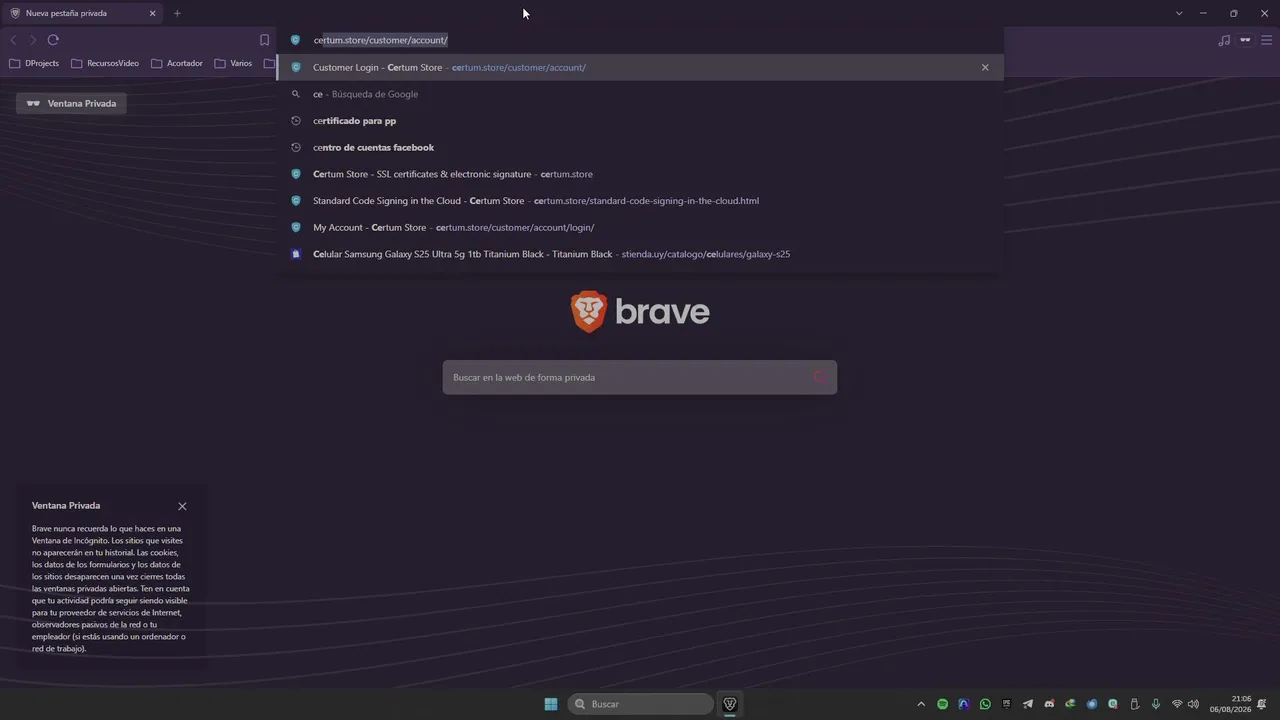Viewport: 1280px width, 720px height.
Task: Click the forward navigation arrow
Action: pyautogui.click(x=32, y=40)
